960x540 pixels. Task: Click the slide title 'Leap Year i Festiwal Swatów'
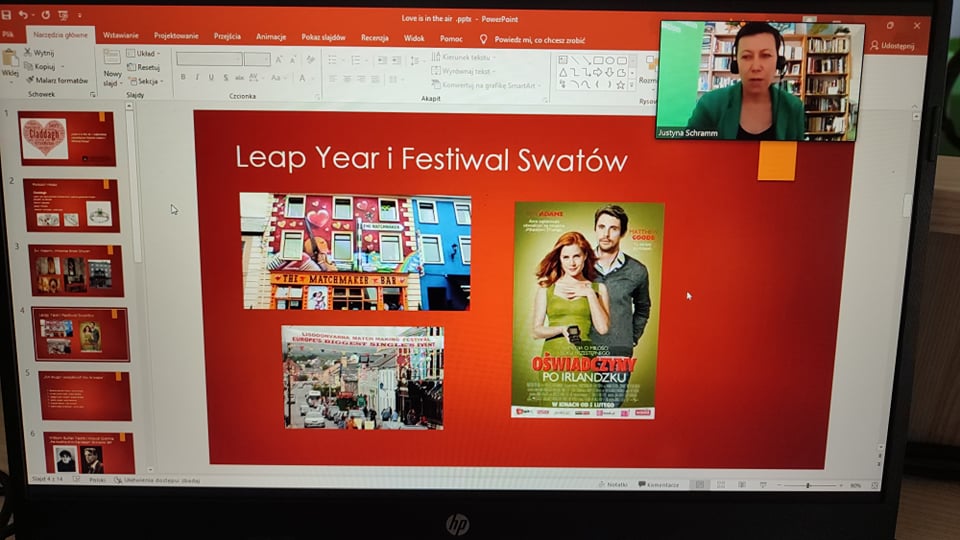(431, 159)
